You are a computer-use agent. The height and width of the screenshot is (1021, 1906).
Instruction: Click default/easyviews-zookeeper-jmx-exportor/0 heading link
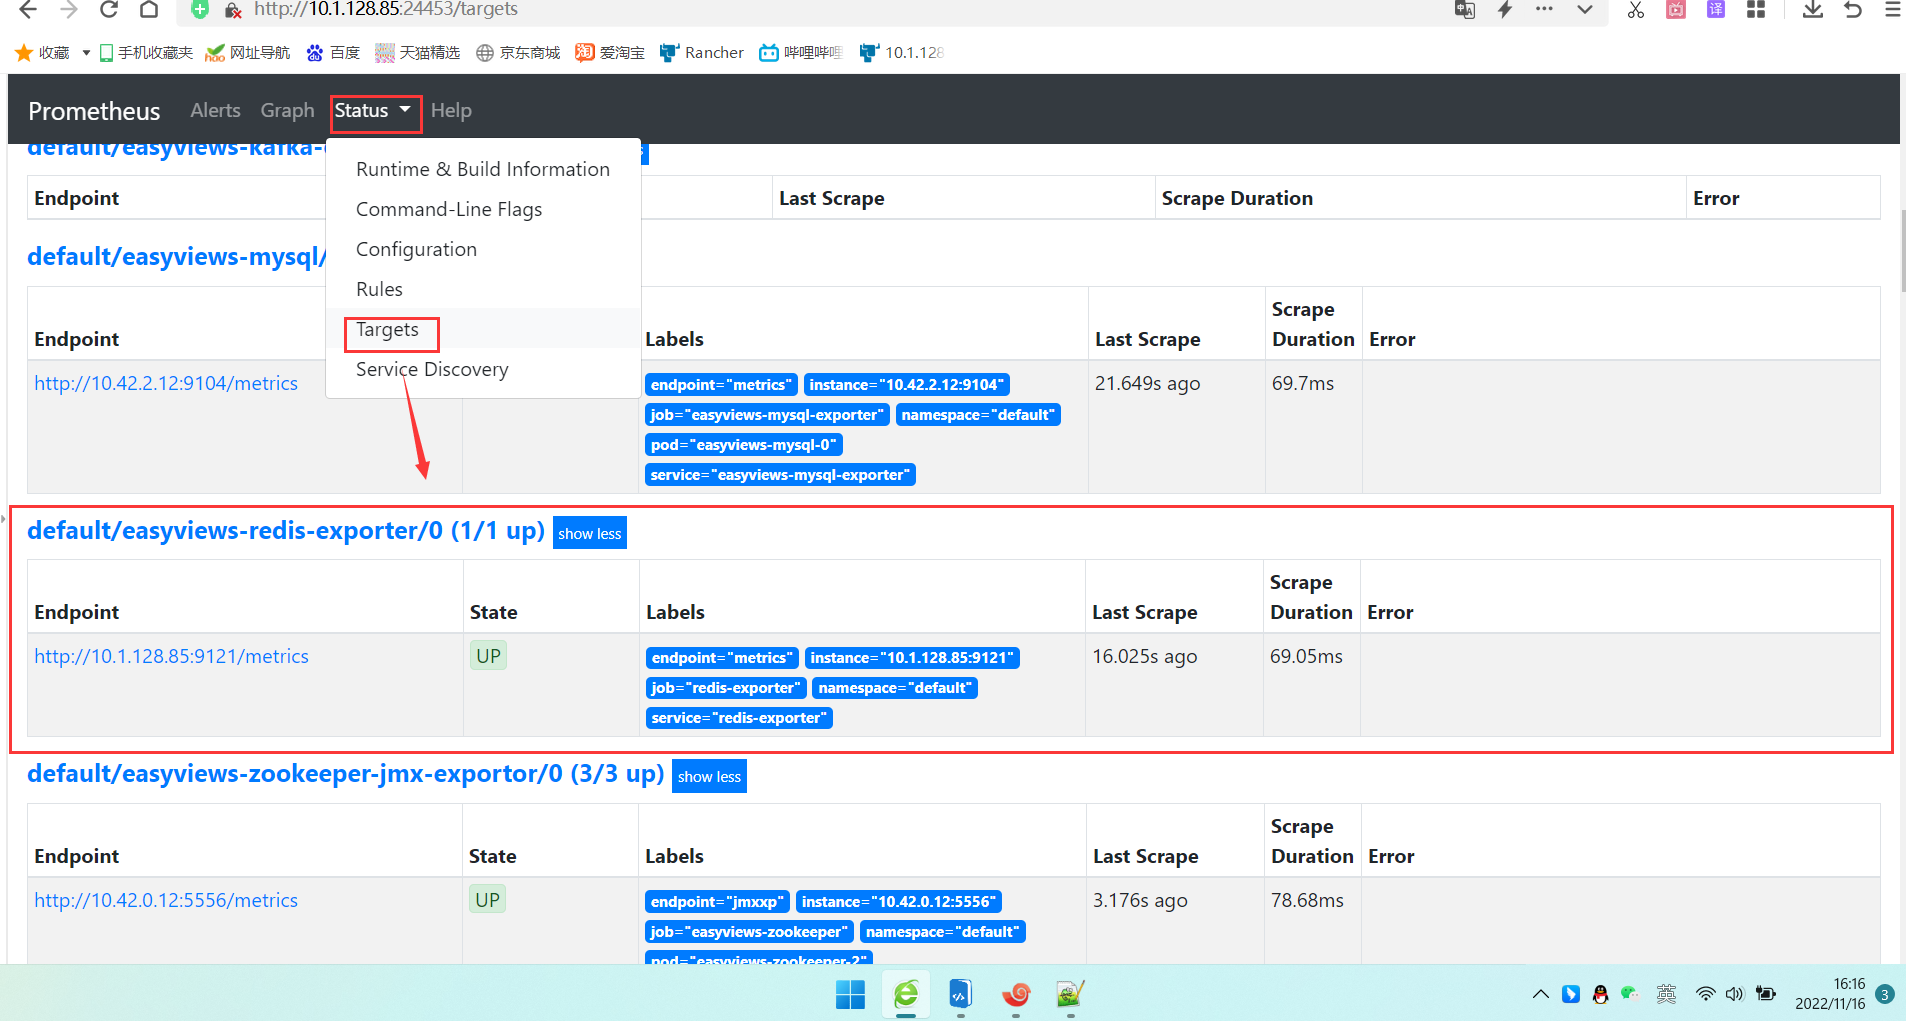[345, 774]
